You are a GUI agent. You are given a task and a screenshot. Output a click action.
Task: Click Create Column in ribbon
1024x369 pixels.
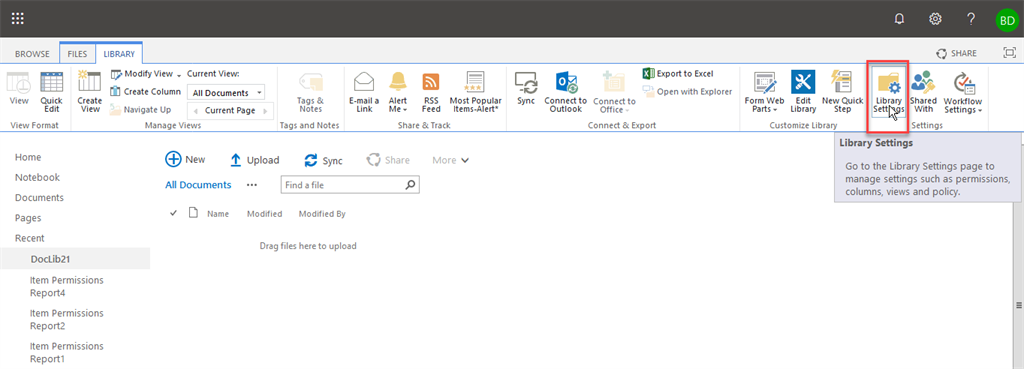click(145, 92)
